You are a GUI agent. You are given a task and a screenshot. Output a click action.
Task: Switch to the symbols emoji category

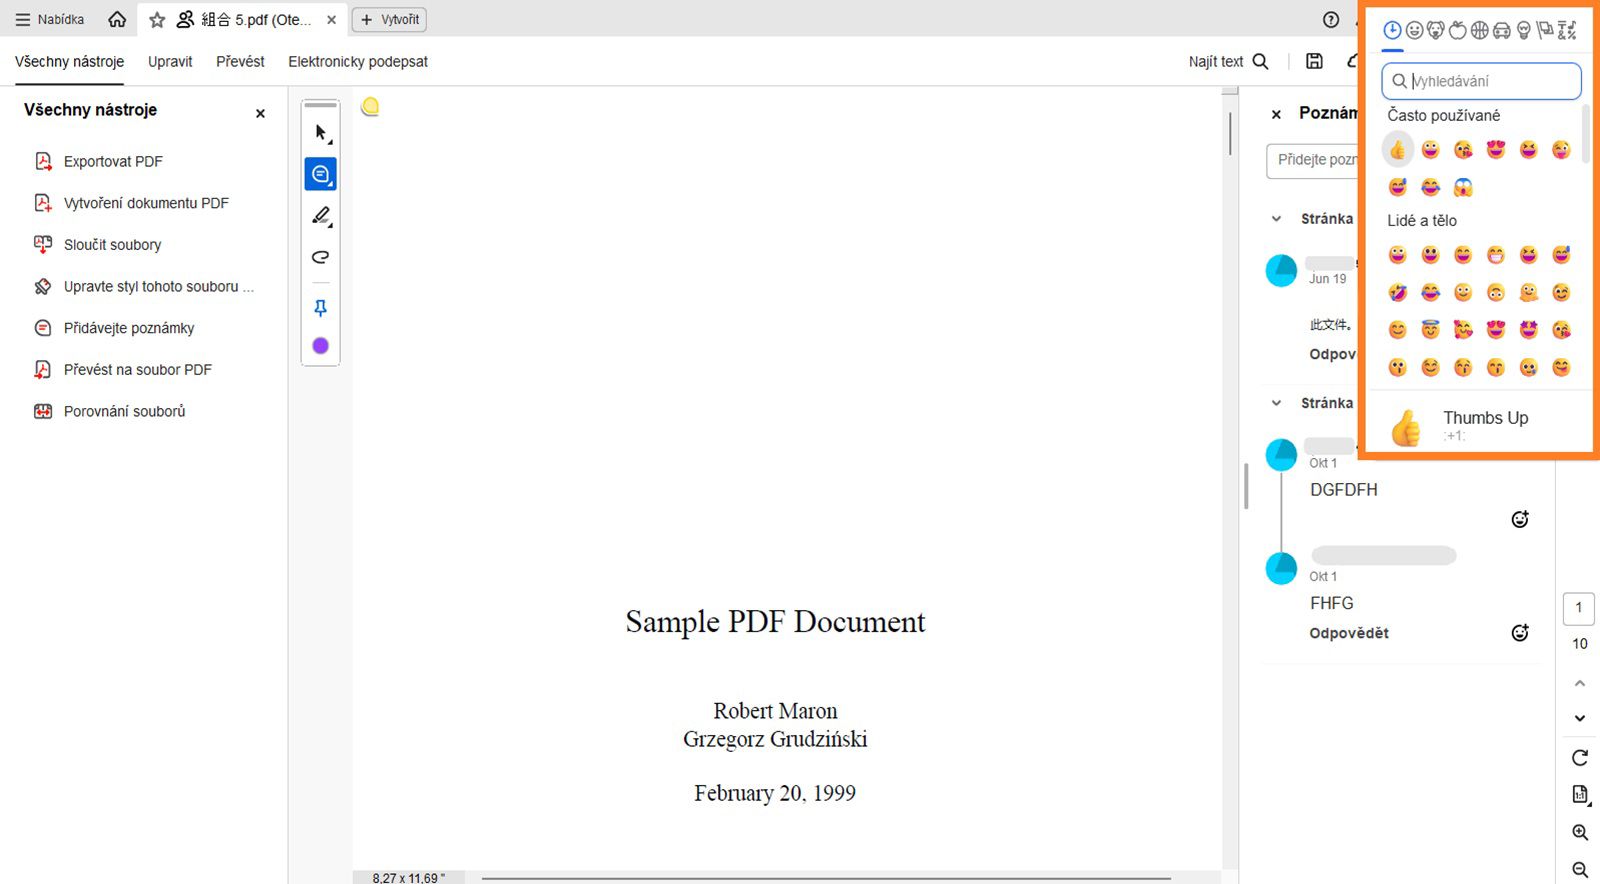coord(1567,30)
